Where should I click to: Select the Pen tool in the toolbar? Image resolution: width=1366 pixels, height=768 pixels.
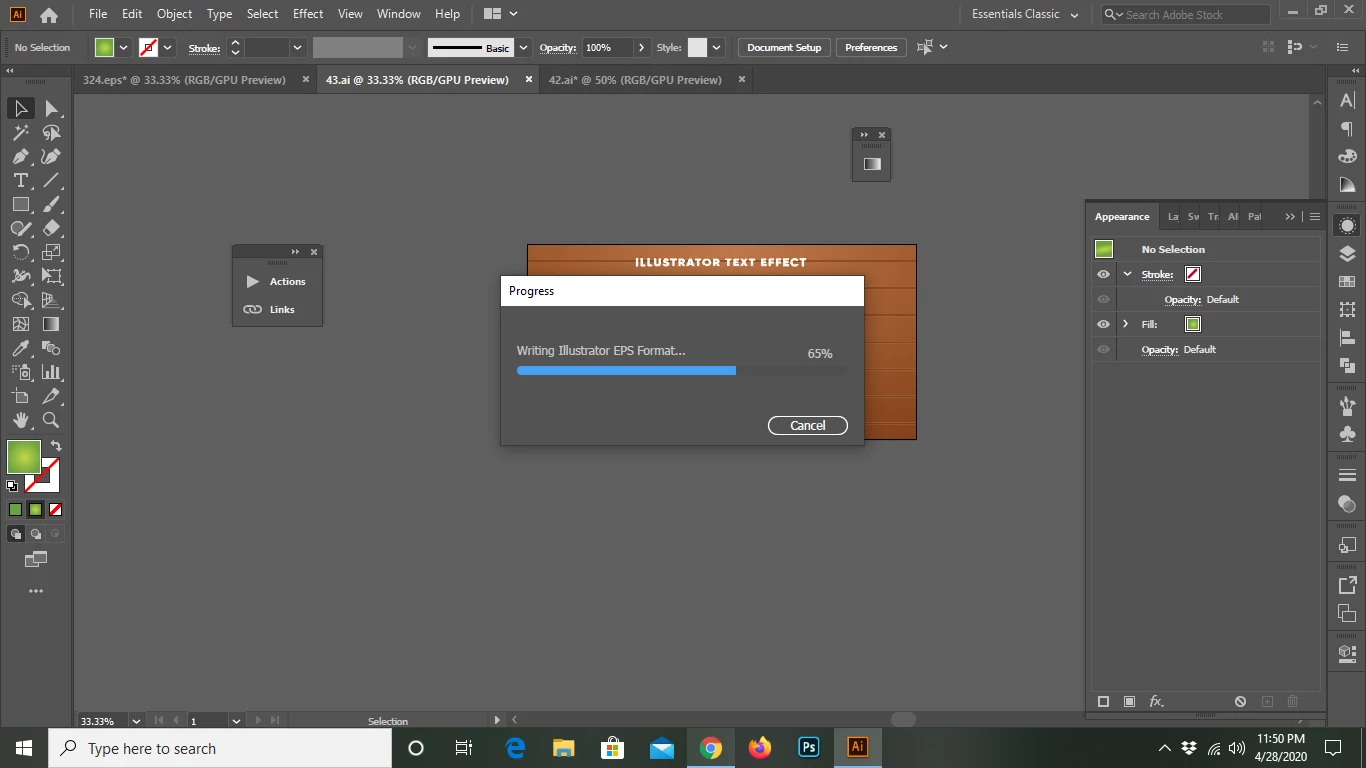coord(20,156)
